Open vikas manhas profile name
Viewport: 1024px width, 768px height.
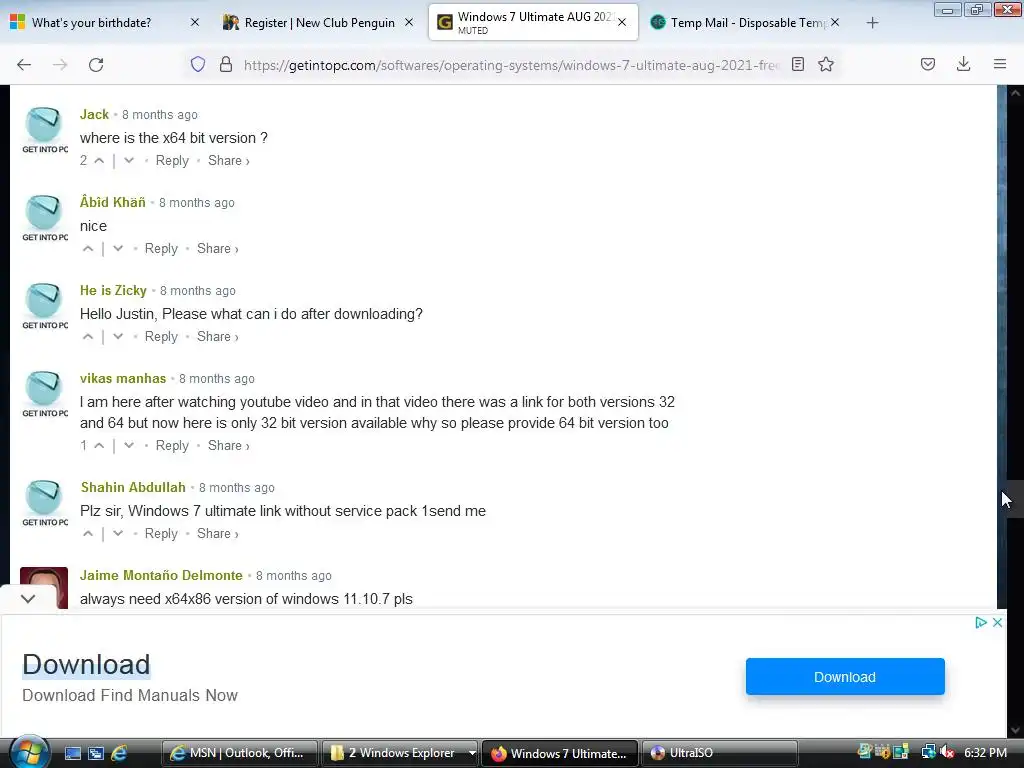pyautogui.click(x=123, y=379)
